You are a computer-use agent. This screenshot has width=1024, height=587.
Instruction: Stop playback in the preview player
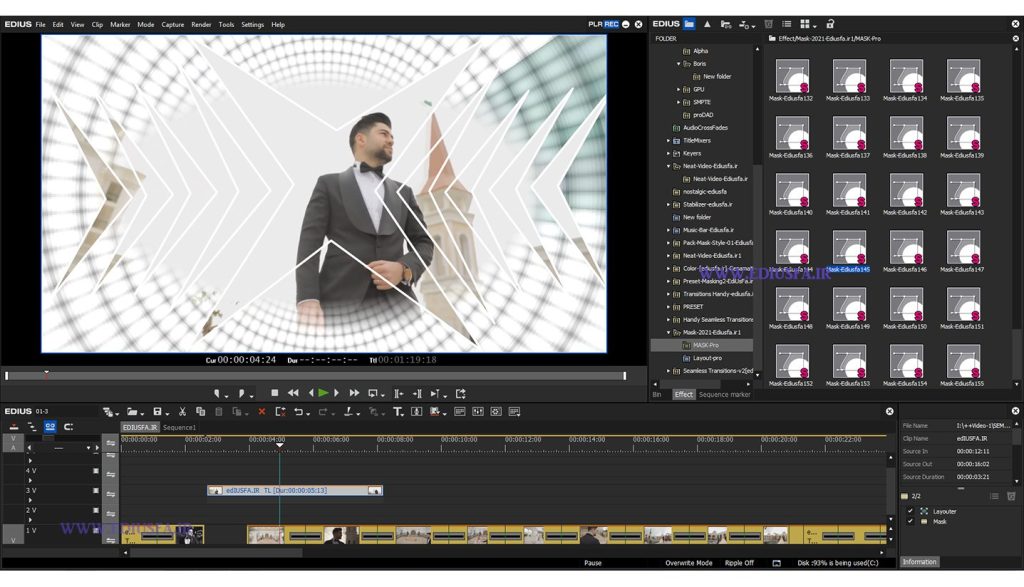tap(274, 393)
